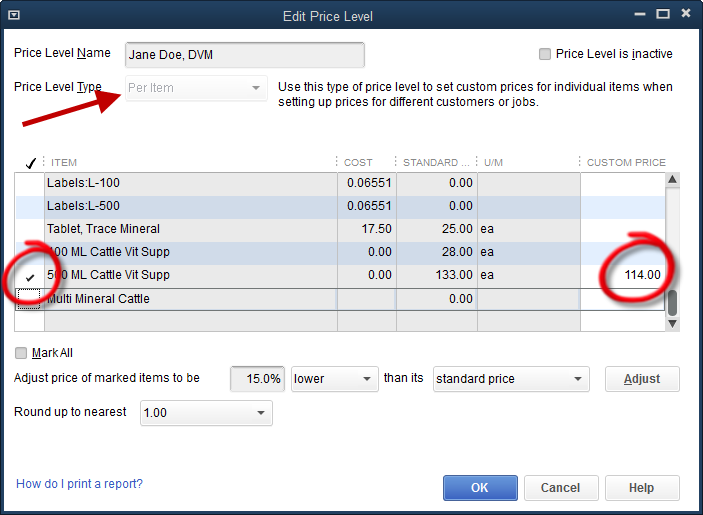Click the ITEM column header
Image resolution: width=703 pixels, height=515 pixels.
64,163
